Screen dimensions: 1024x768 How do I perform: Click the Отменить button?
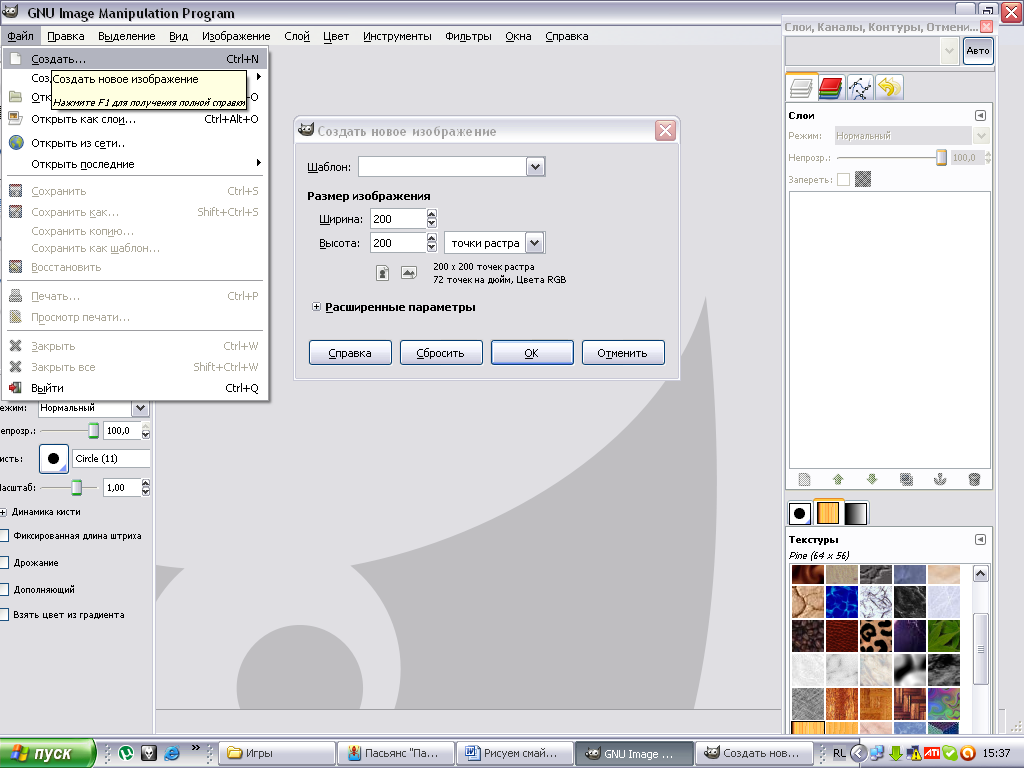point(623,353)
